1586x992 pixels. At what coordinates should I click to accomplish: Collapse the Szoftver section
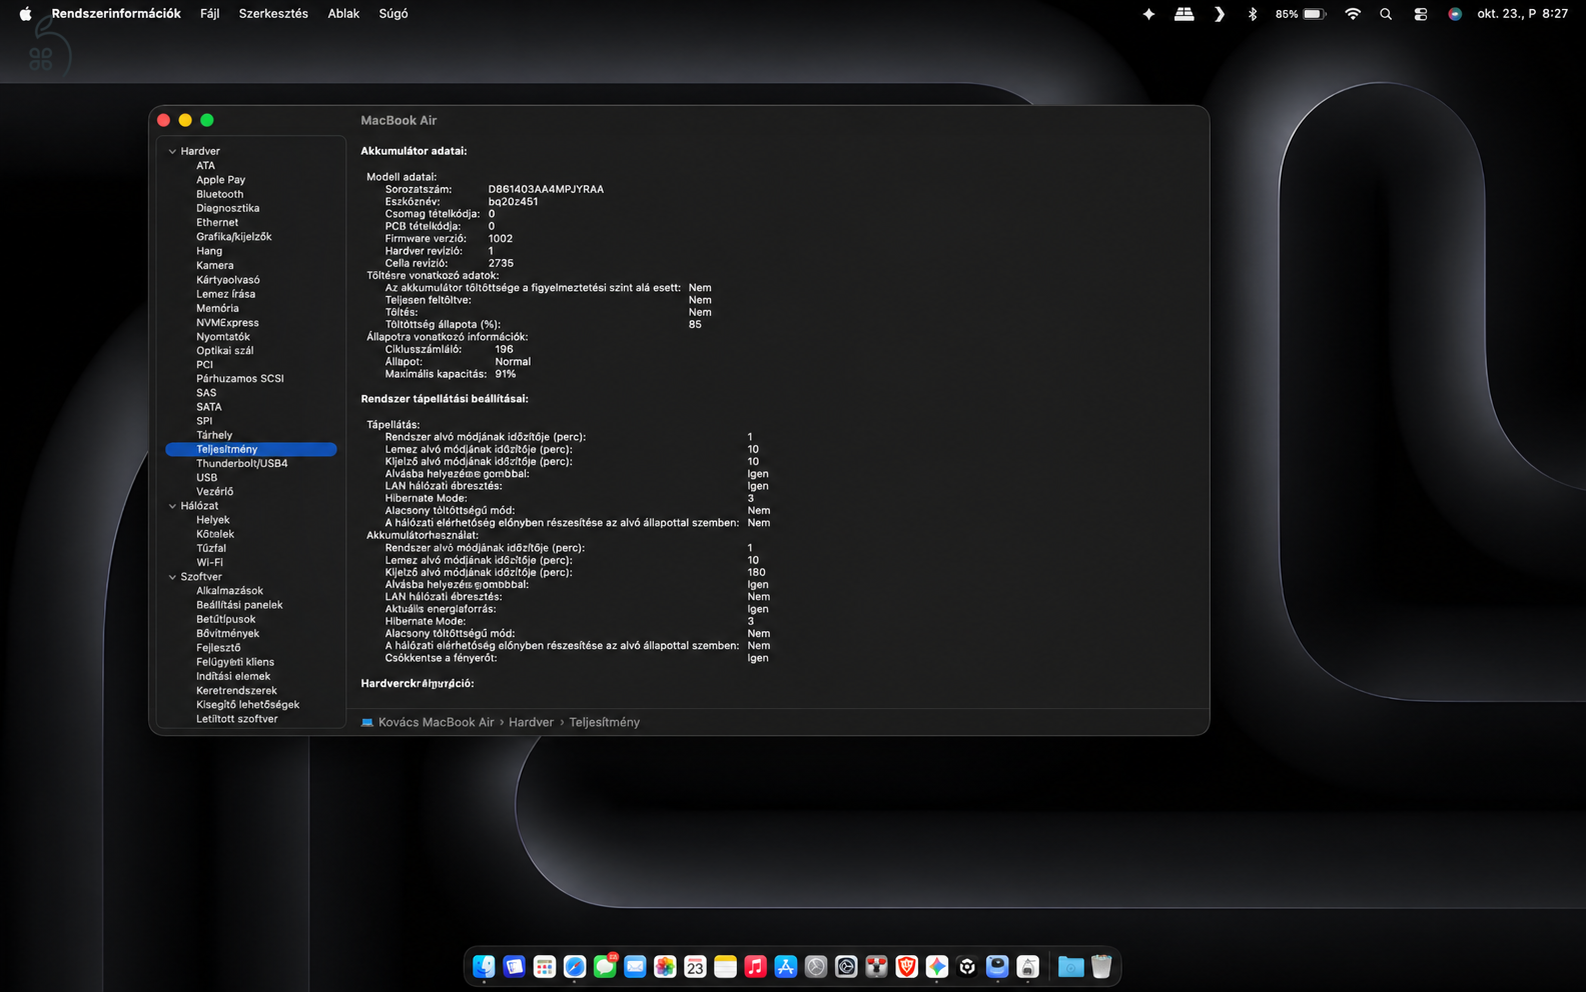coord(172,577)
